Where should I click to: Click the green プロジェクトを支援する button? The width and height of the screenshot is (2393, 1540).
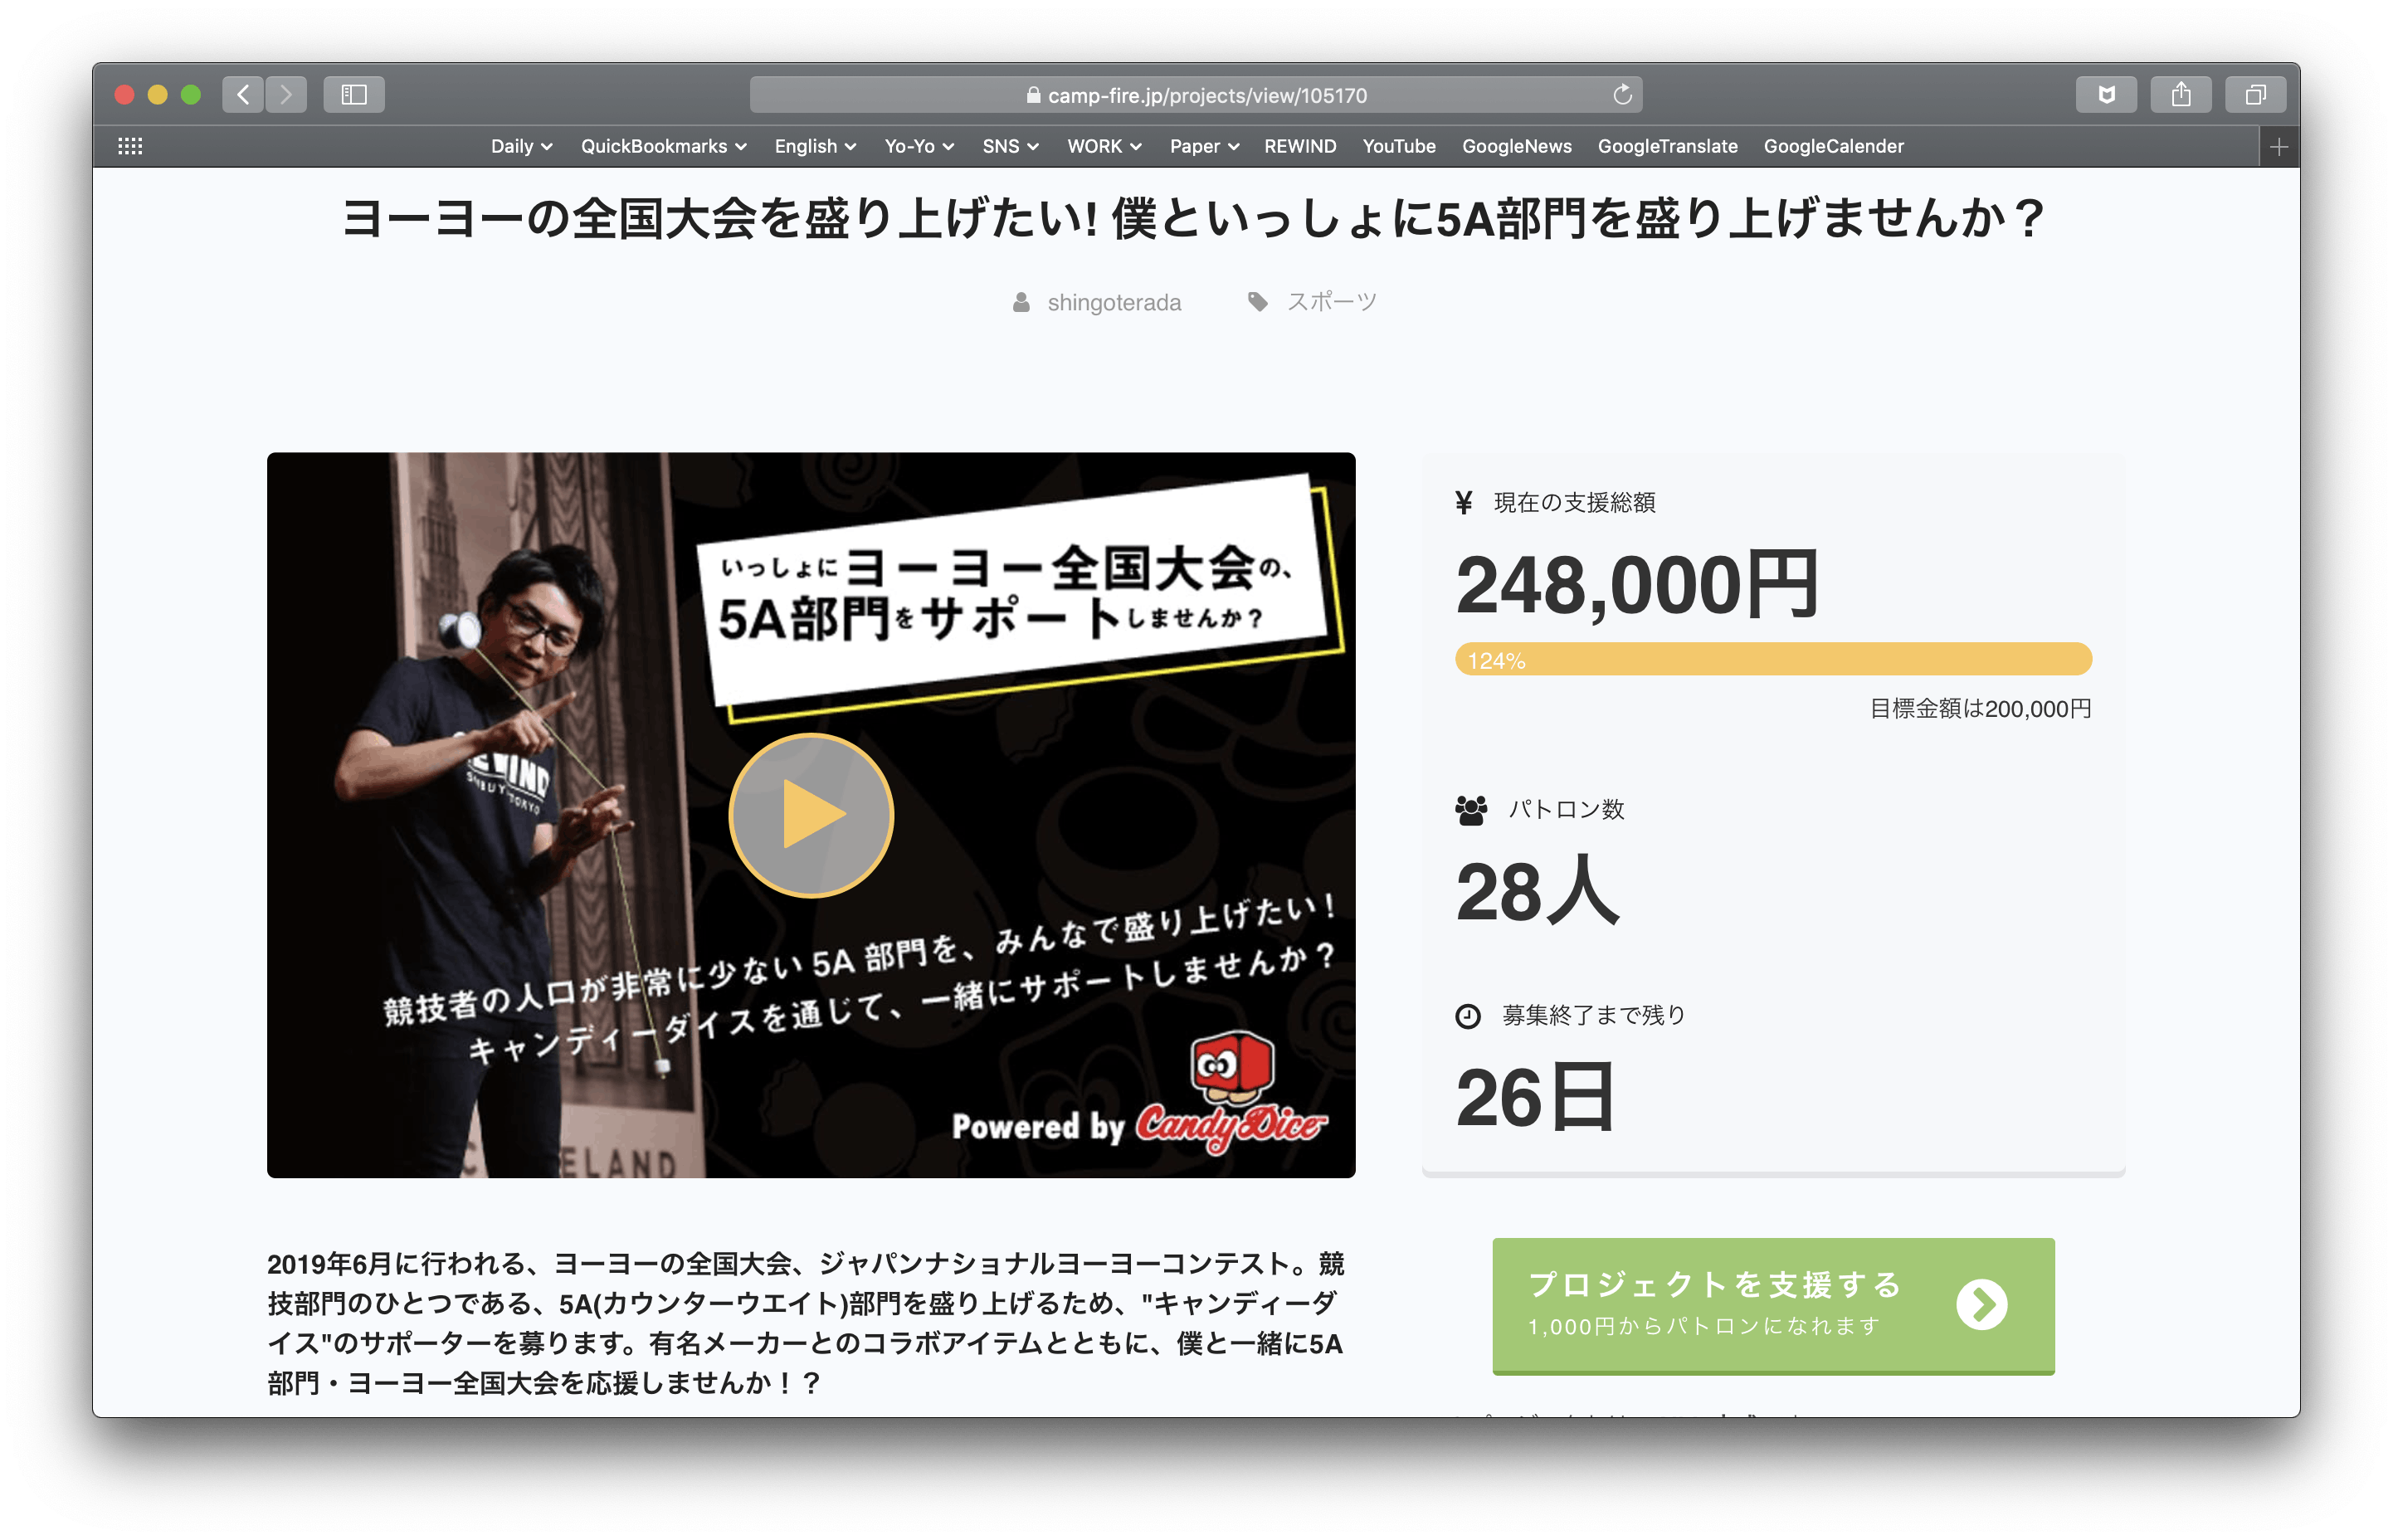[x=1773, y=1305]
